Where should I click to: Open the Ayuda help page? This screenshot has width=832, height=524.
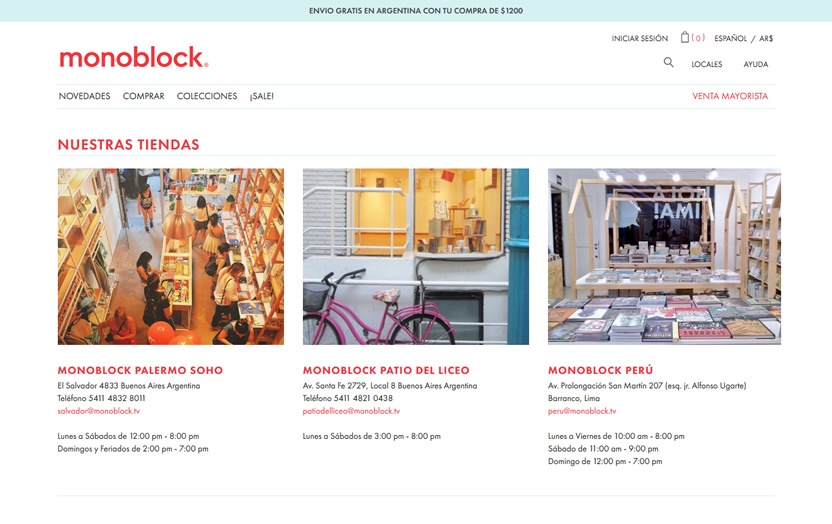tap(756, 64)
